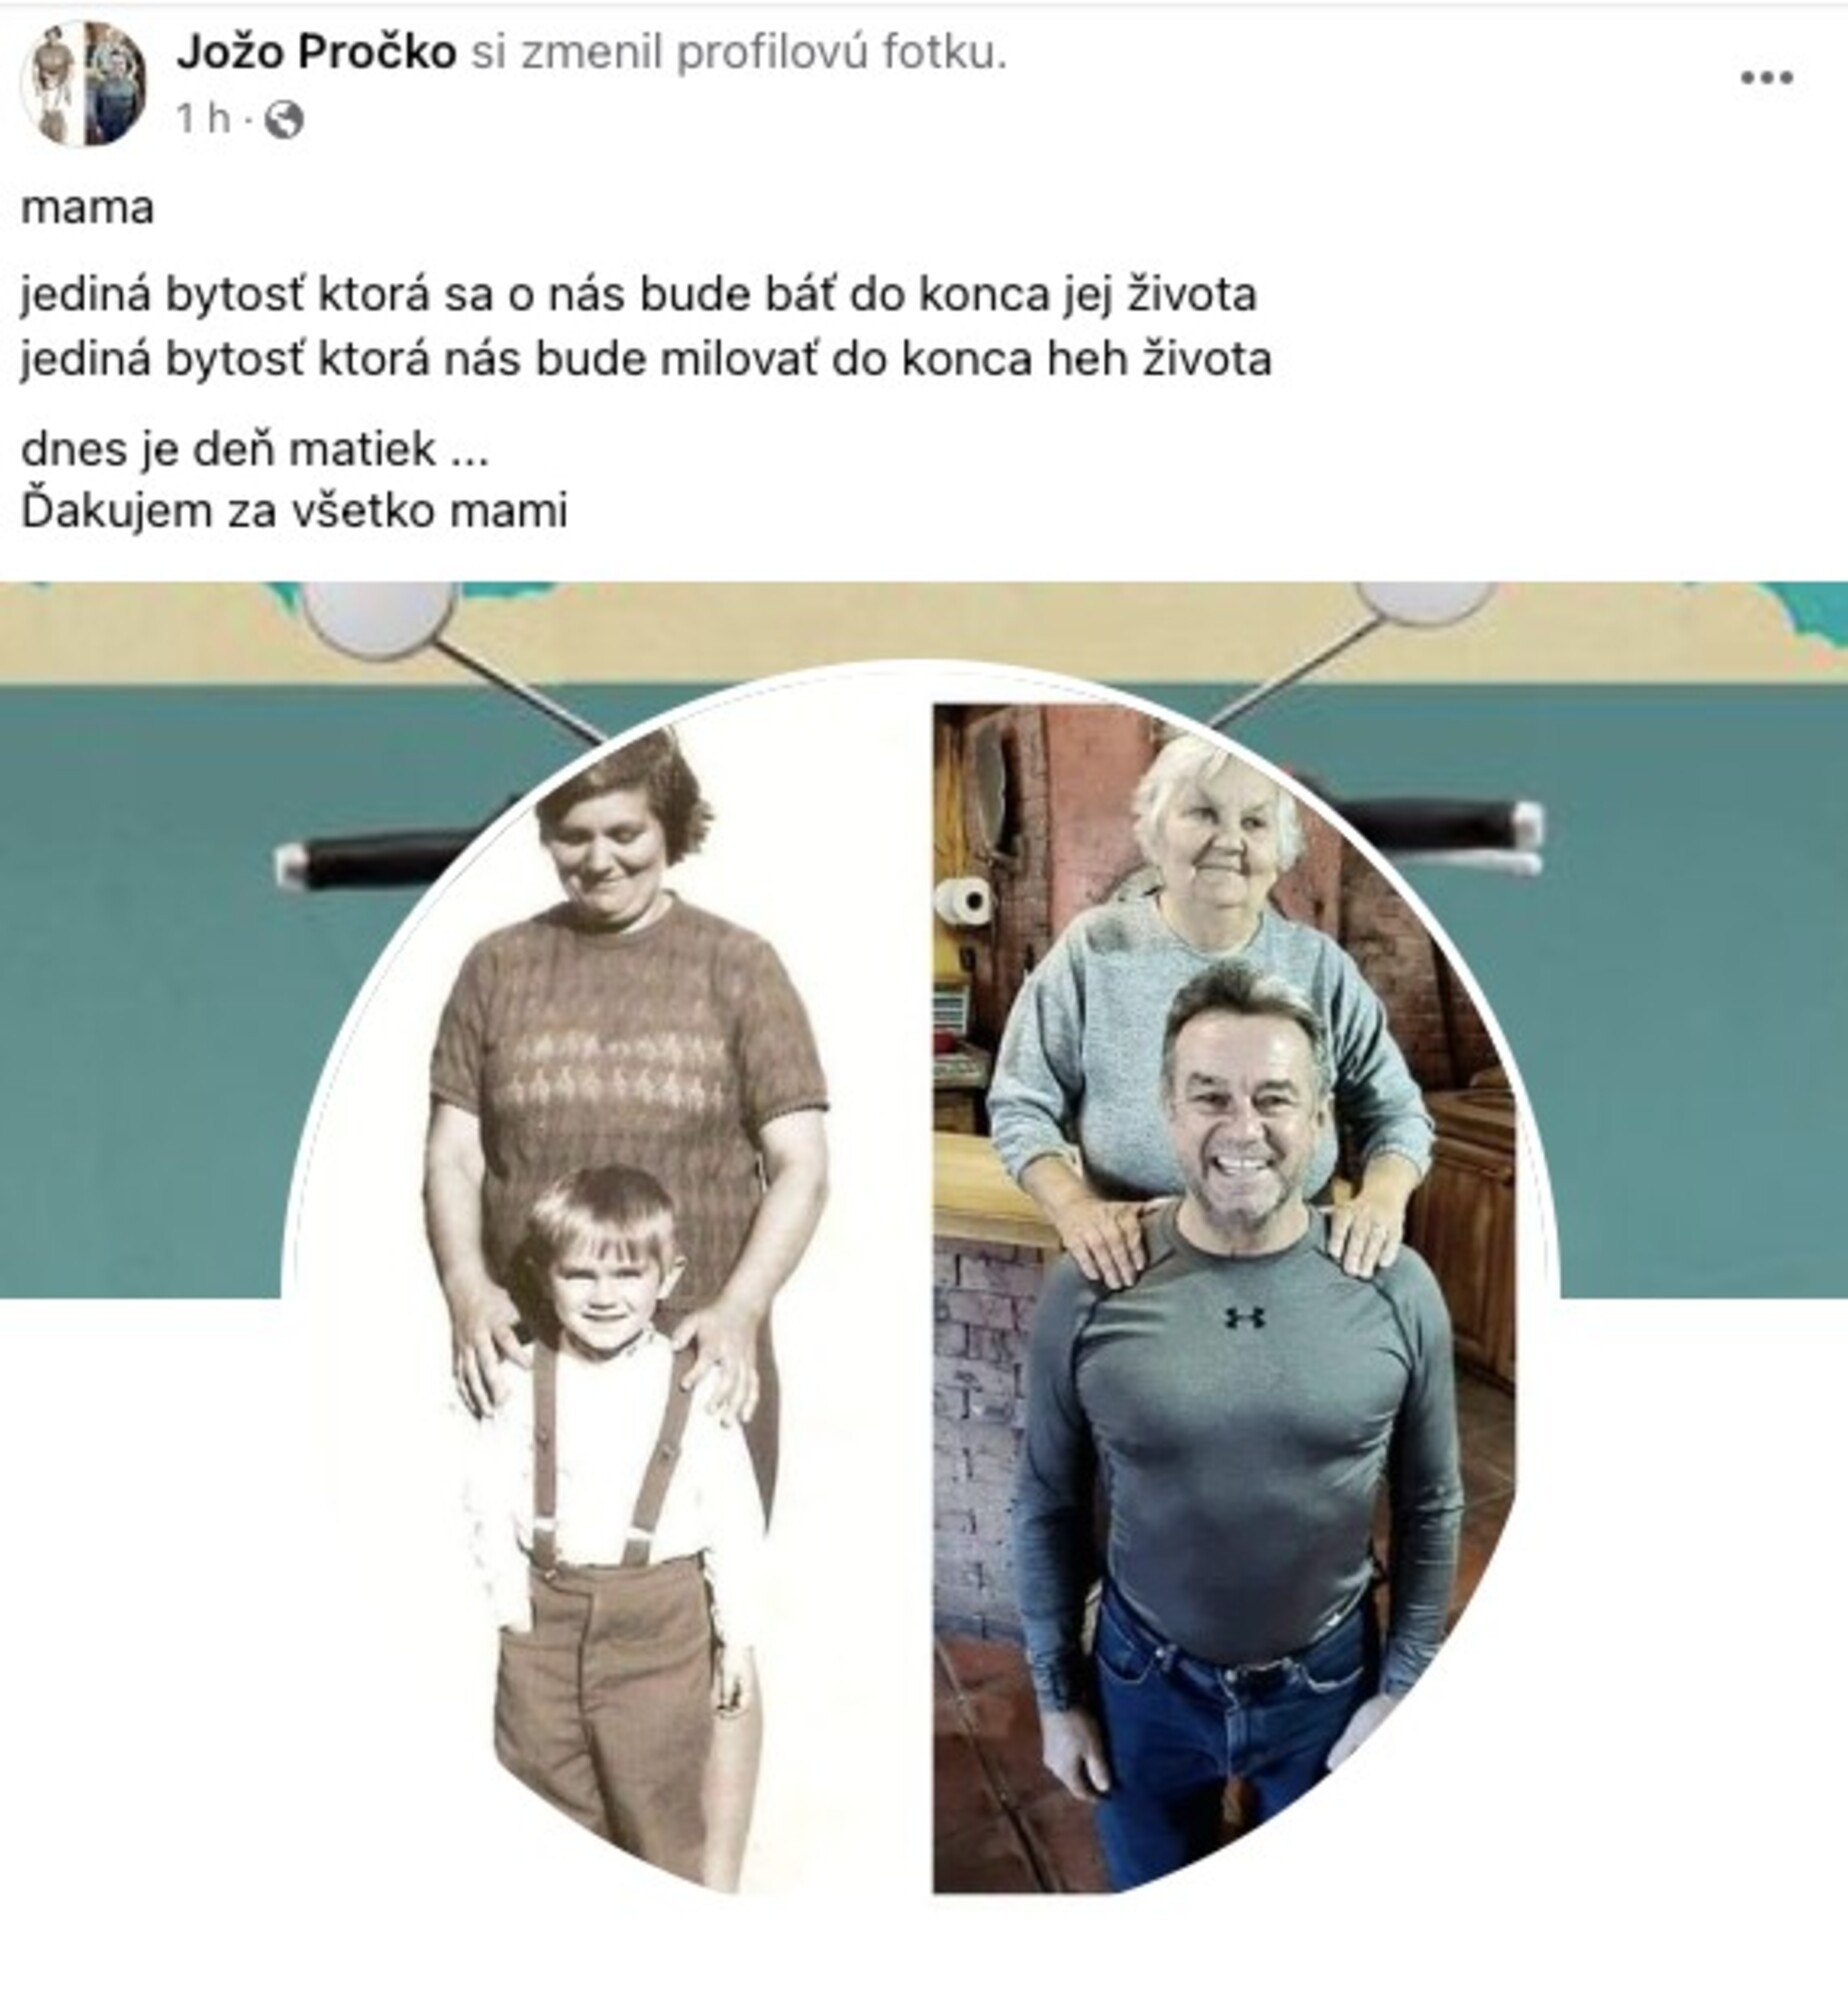Click the "si zmenil profilovú fotku" text
Screen dimensions: 1848x2000
coord(738,54)
